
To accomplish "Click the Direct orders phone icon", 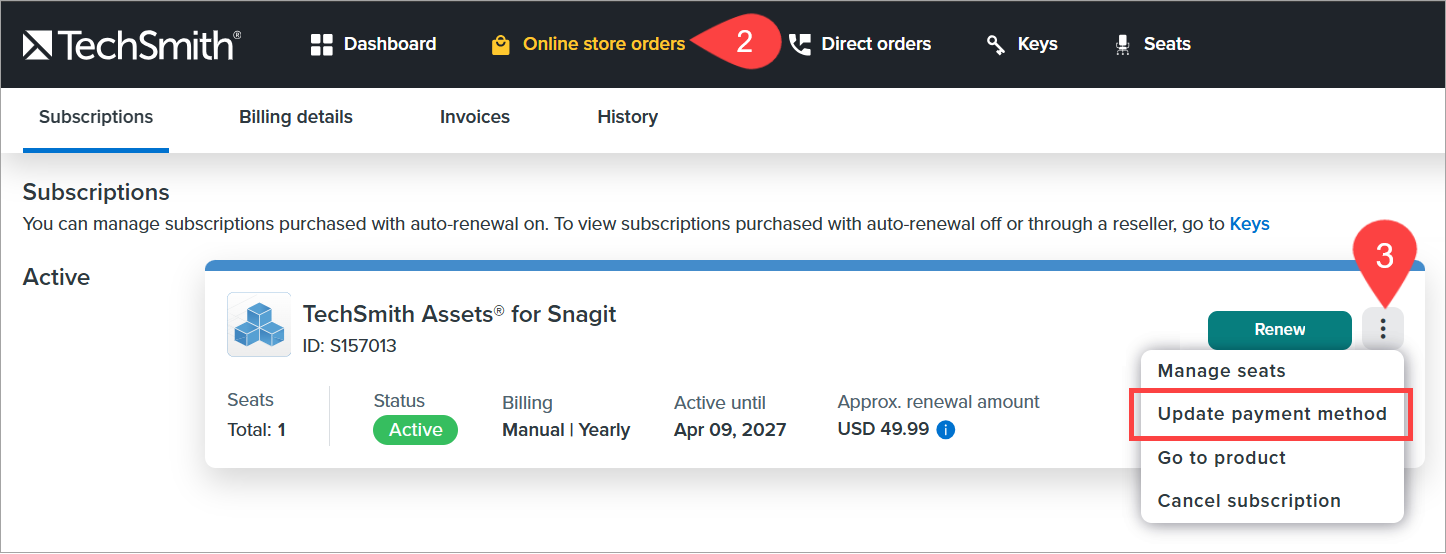I will pos(800,44).
